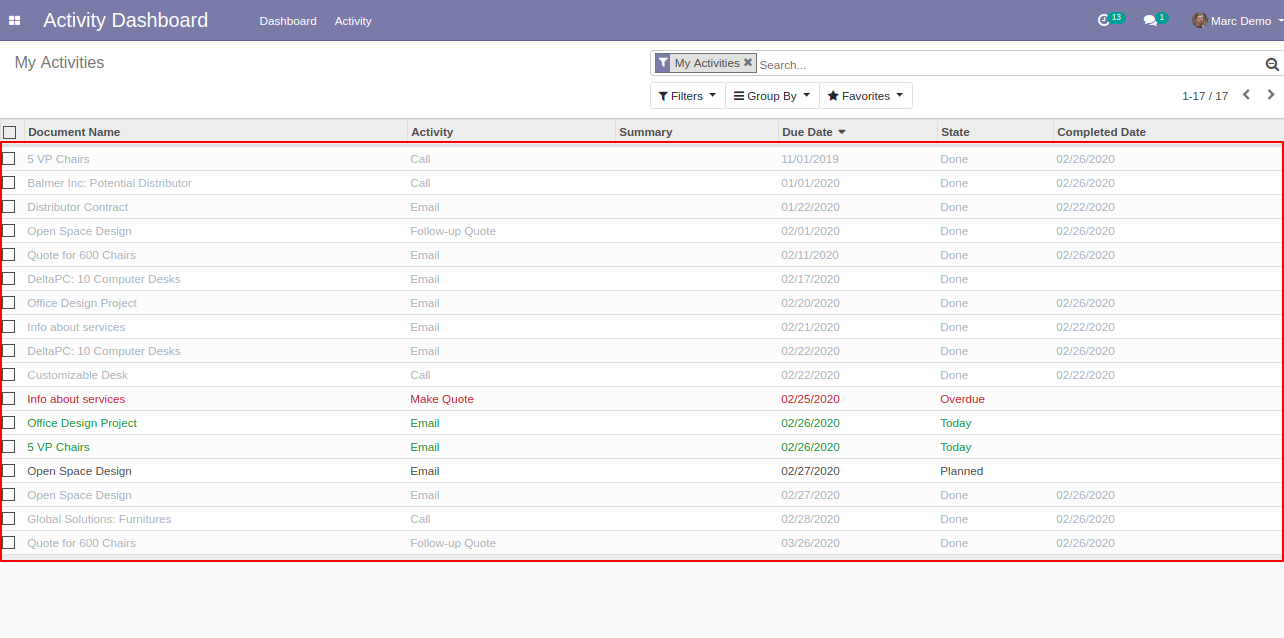
Task: Open the Balmer Inc: Potential Distributor record
Action: pos(109,183)
